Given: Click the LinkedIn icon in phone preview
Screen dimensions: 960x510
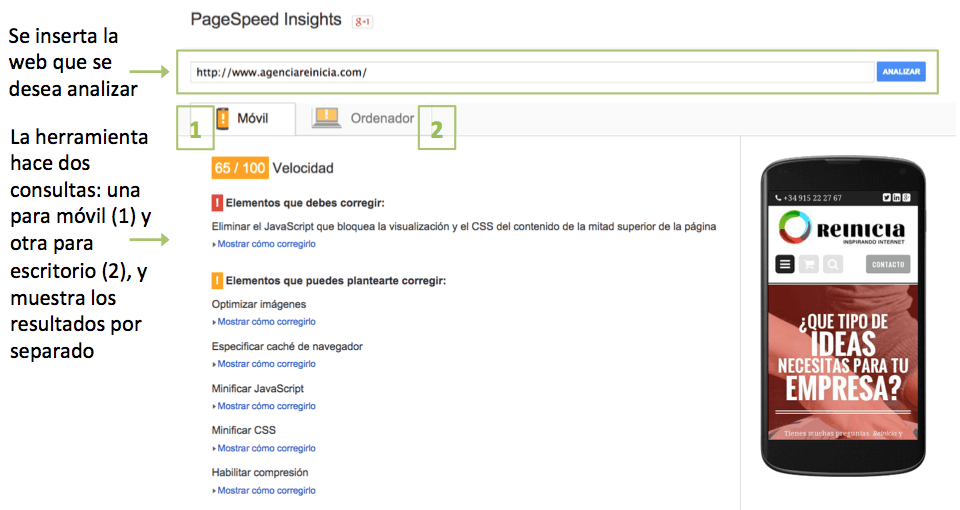Looking at the screenshot, I should coord(897,197).
